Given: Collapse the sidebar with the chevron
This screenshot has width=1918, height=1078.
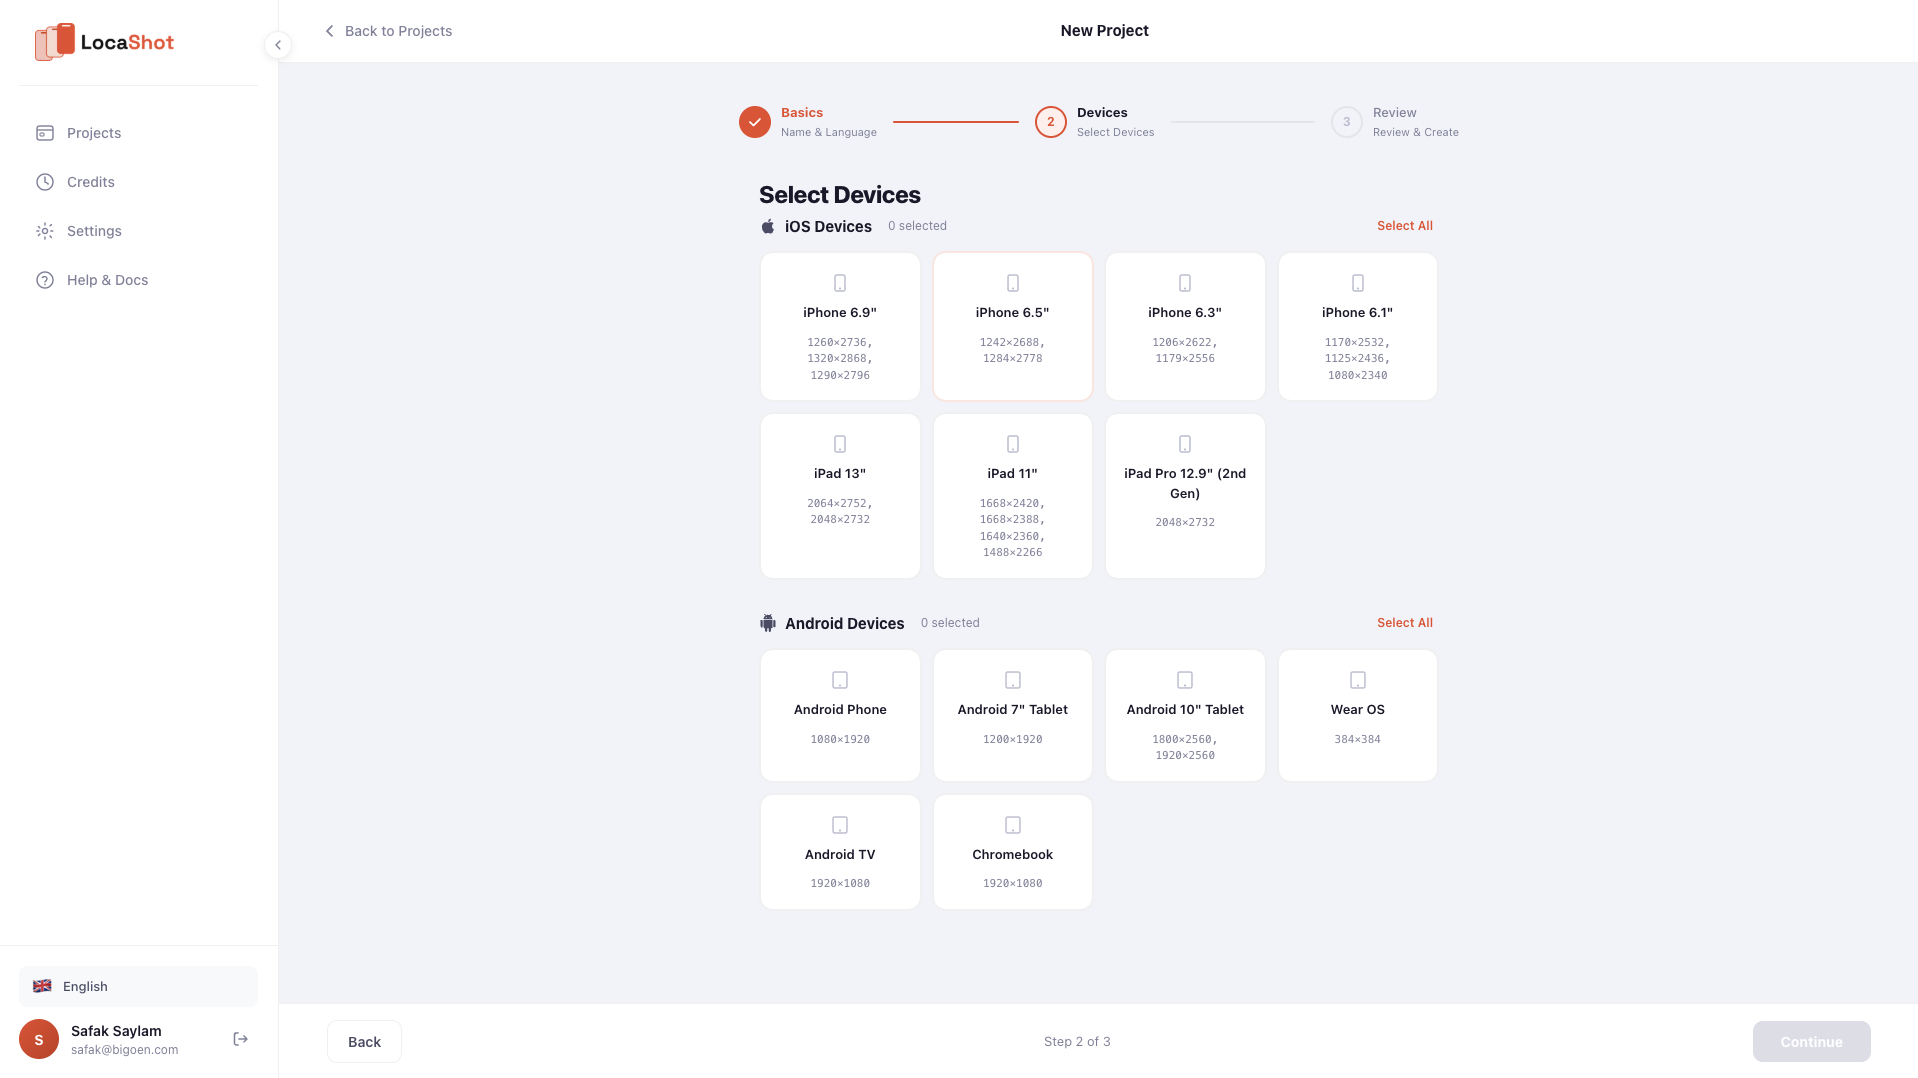Looking at the screenshot, I should pos(277,44).
